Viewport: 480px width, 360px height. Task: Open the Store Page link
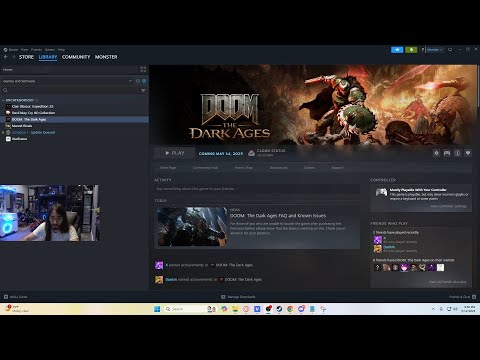(x=168, y=168)
